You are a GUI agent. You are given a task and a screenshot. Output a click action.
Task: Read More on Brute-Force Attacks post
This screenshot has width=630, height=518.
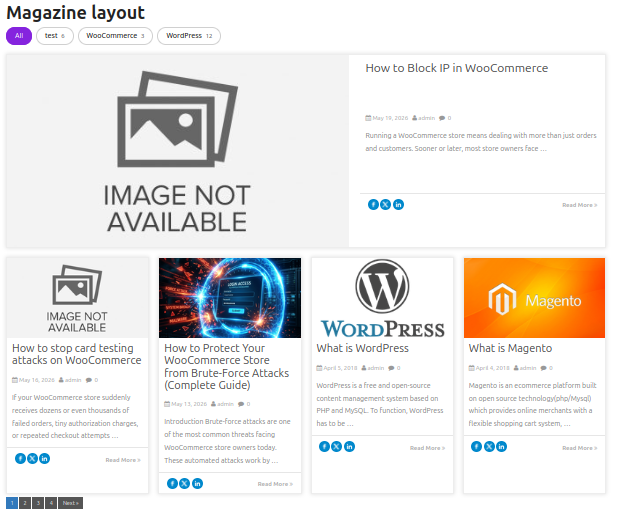pos(275,484)
